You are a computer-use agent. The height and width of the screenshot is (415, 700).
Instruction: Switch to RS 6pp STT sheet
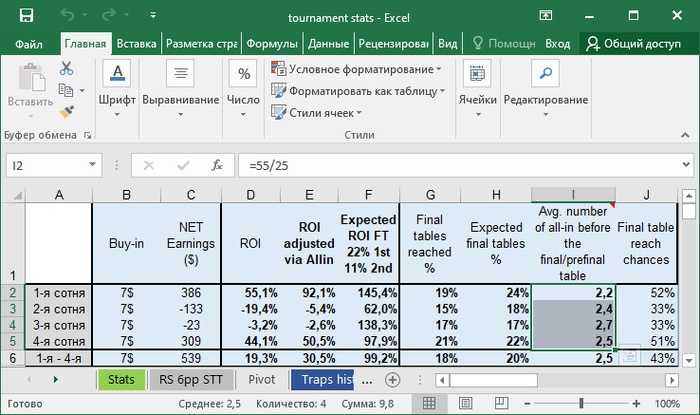(x=191, y=380)
